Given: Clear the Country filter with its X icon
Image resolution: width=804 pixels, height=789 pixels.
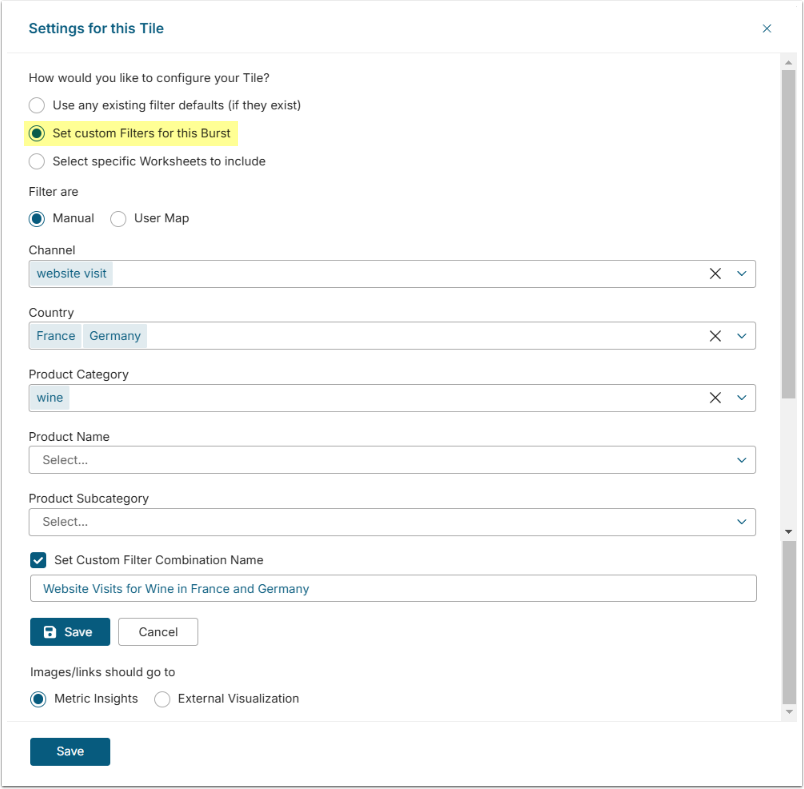Looking at the screenshot, I should [x=715, y=336].
